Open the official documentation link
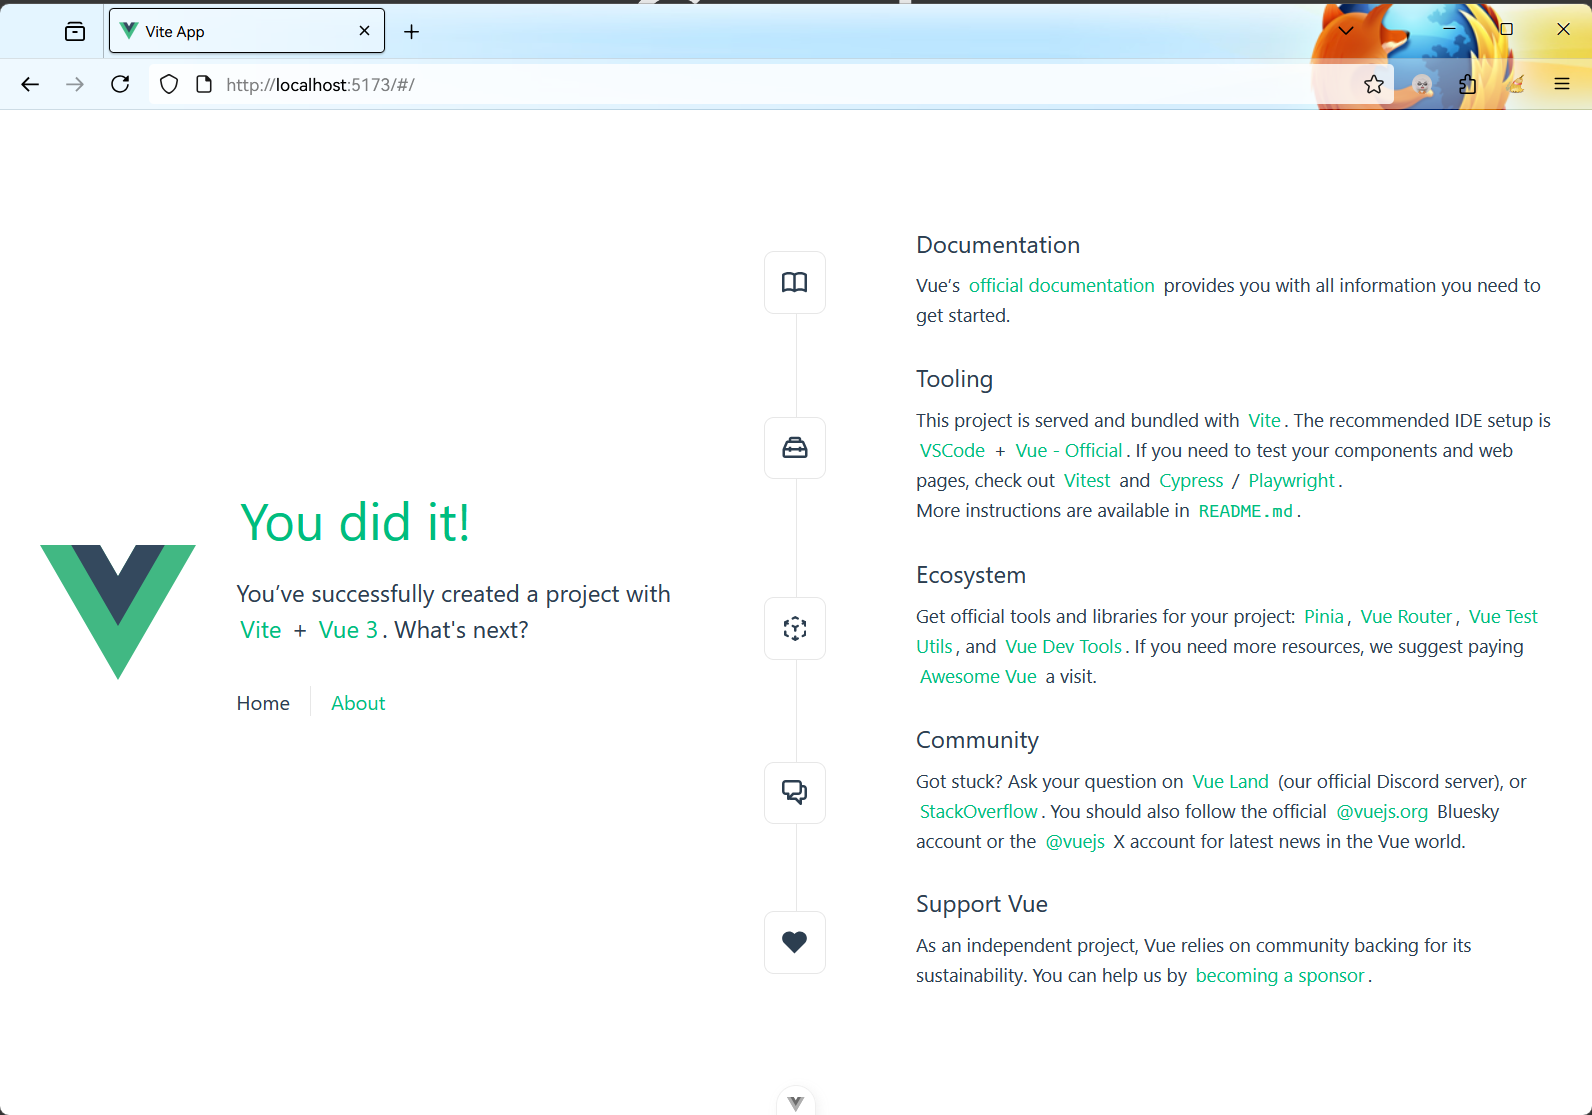 click(x=1061, y=285)
